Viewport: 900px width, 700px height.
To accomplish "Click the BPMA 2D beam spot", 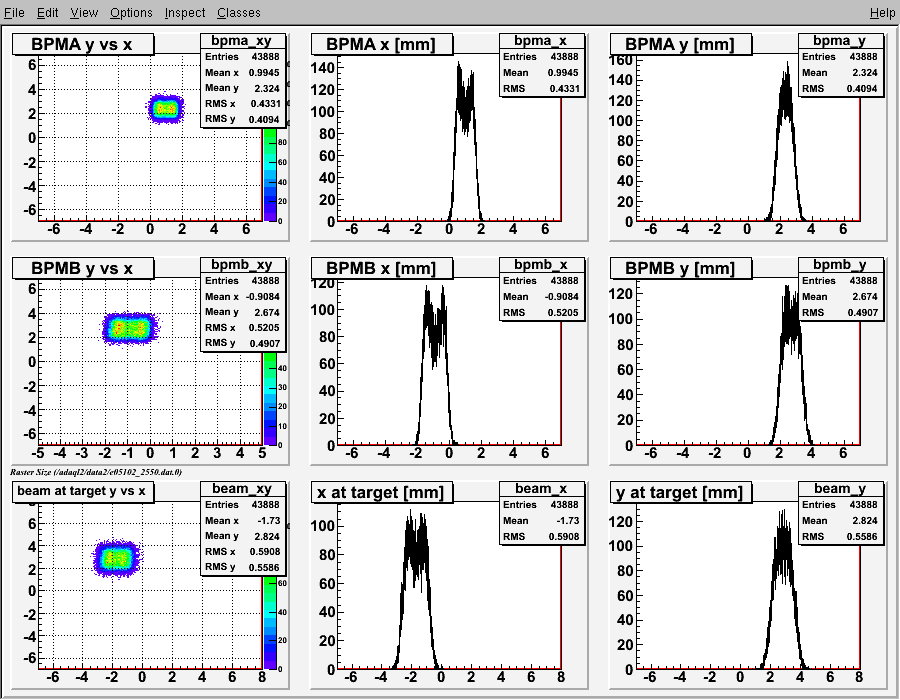I will point(166,109).
